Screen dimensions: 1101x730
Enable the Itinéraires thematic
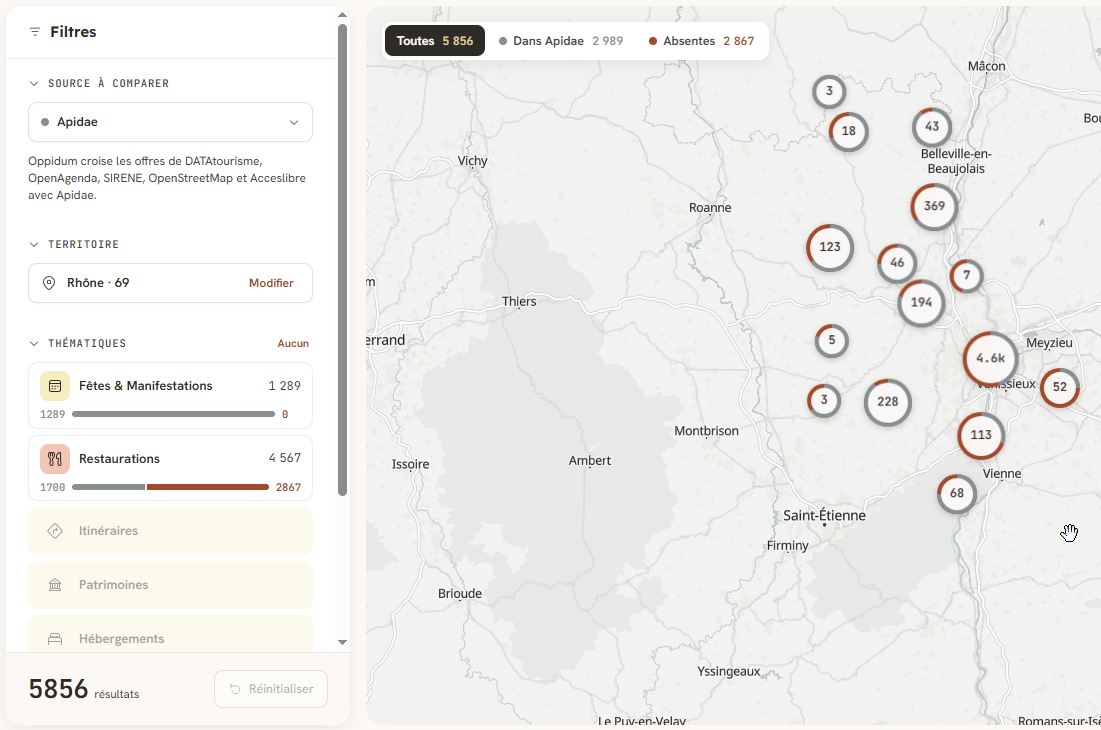170,531
